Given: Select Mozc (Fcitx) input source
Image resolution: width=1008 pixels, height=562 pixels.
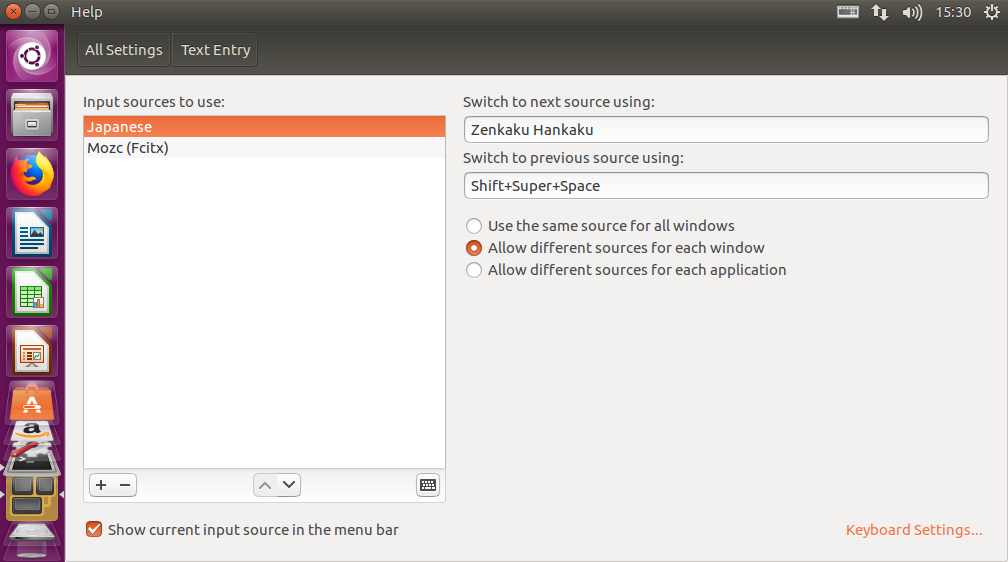Looking at the screenshot, I should pos(264,148).
